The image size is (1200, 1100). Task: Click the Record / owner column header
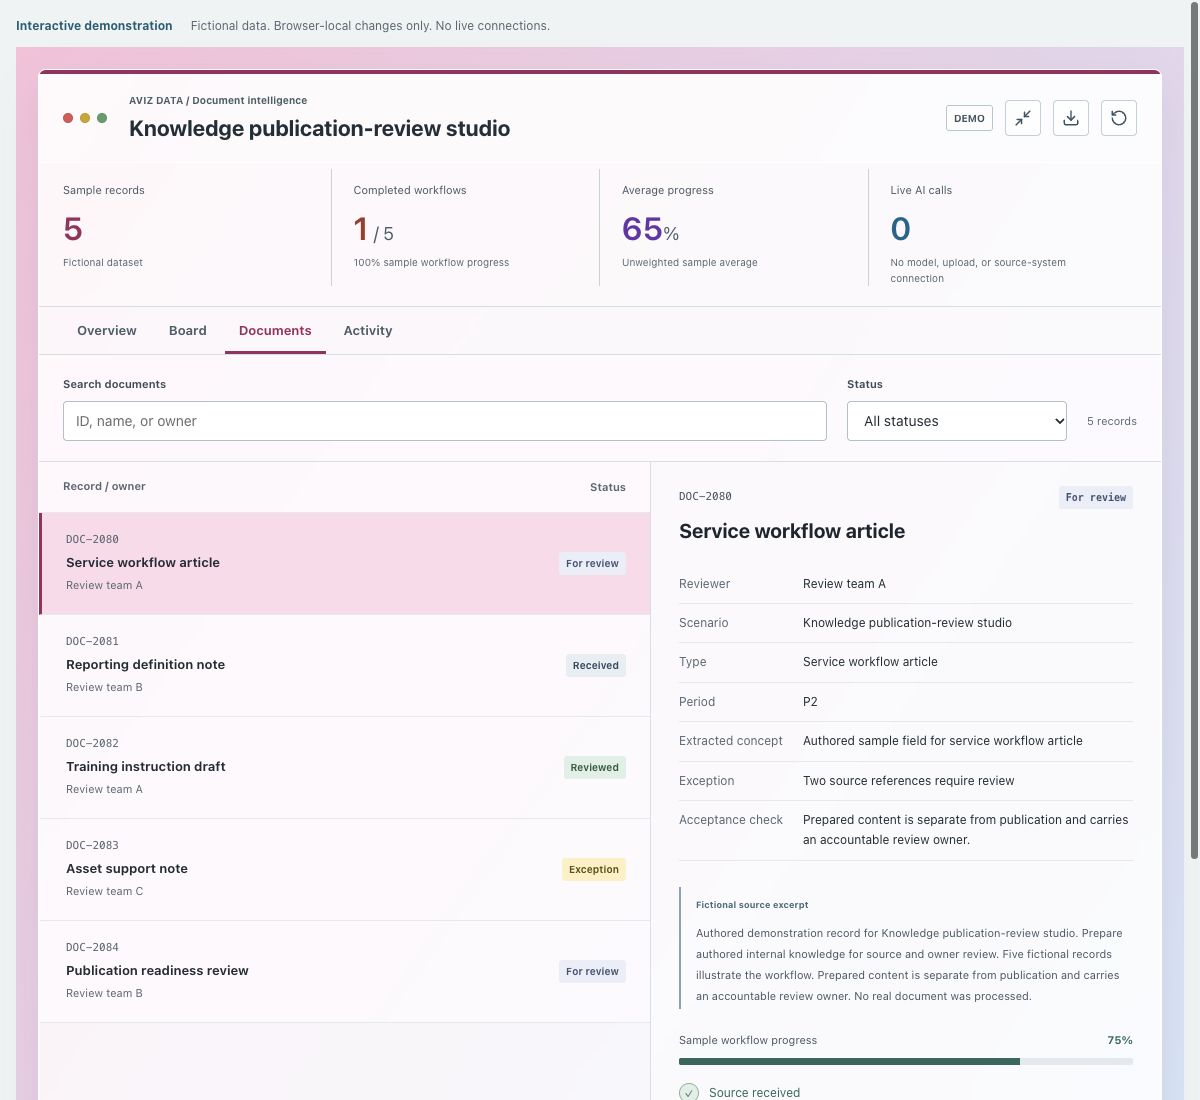click(x=104, y=486)
